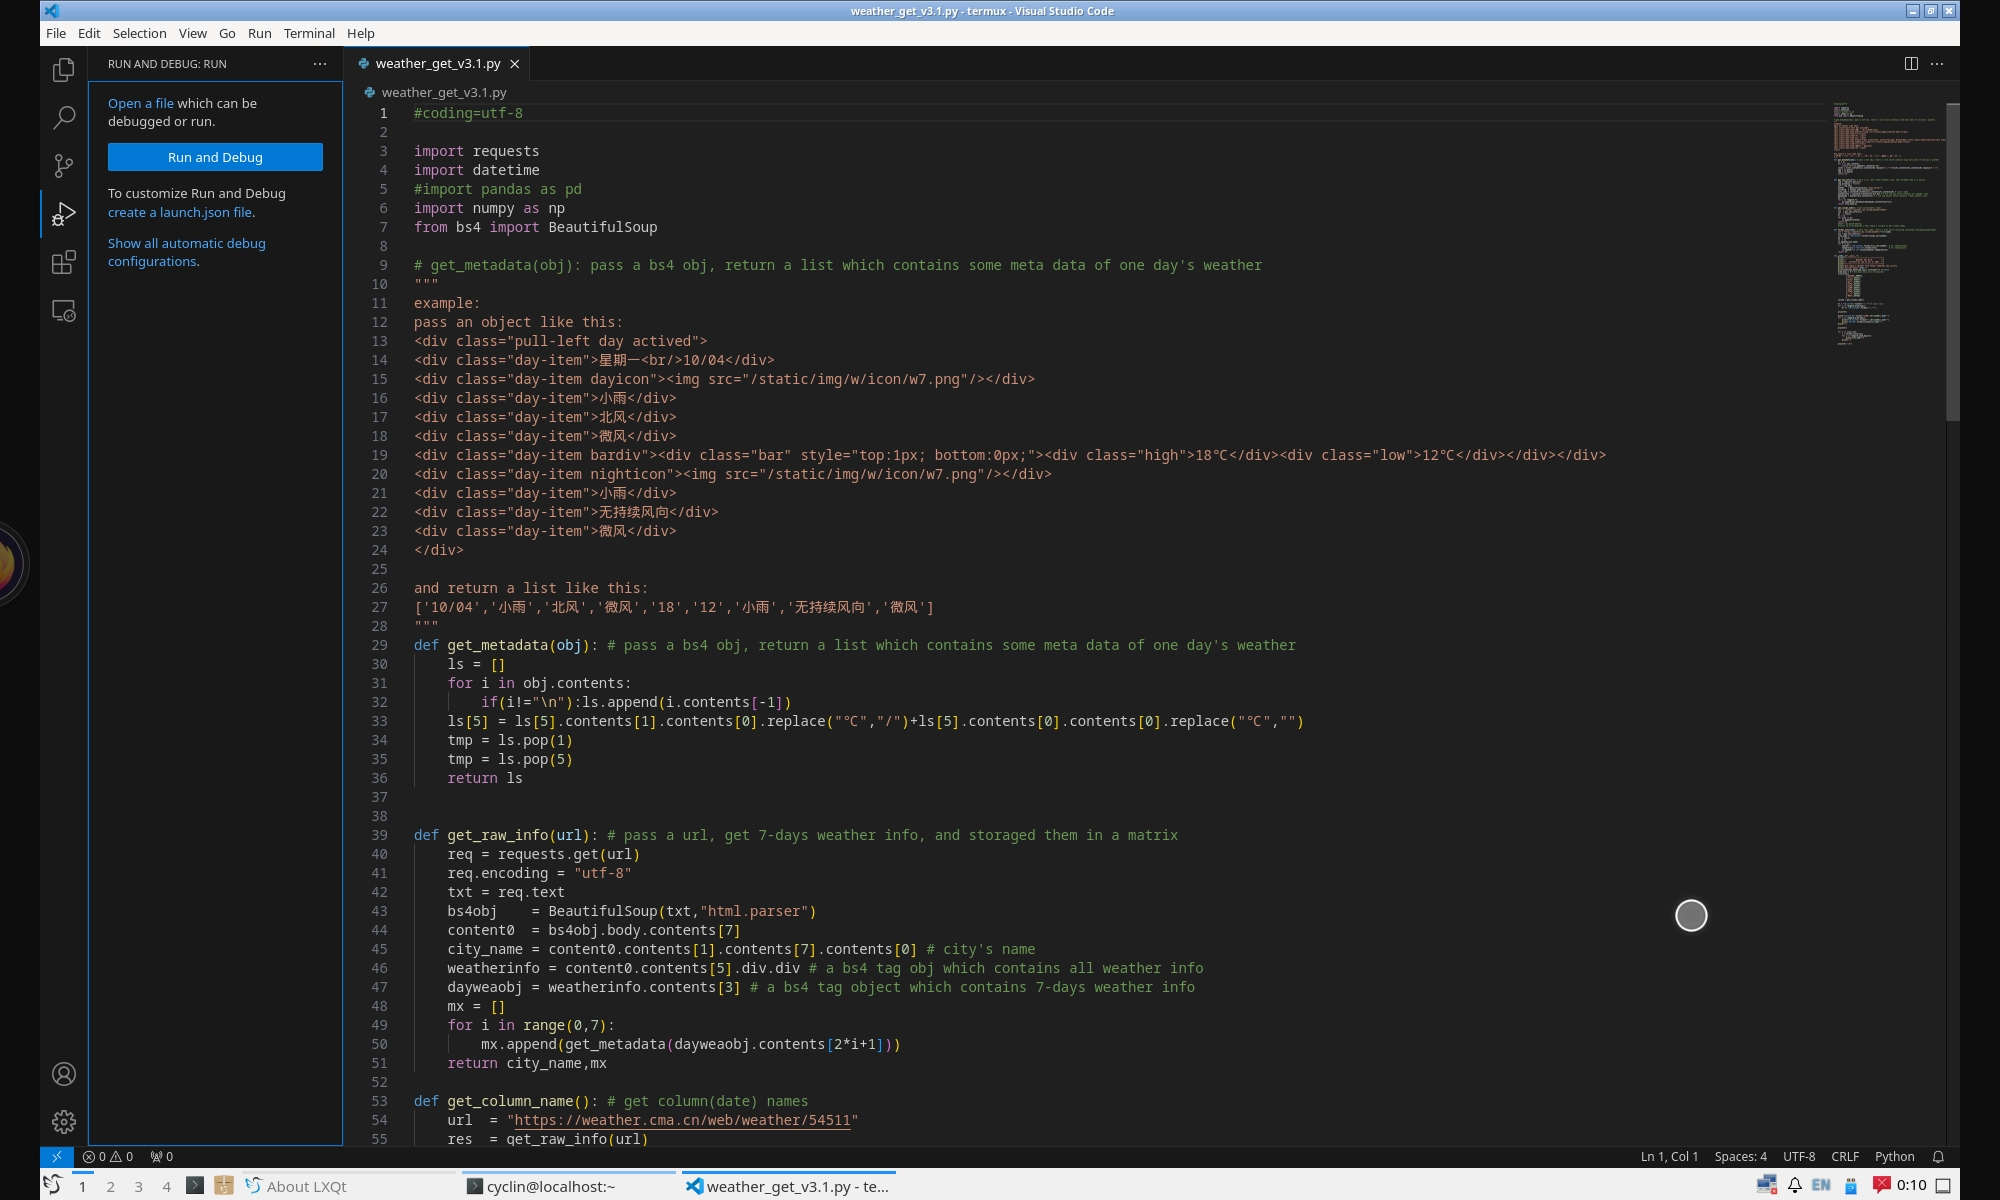This screenshot has height=1200, width=2000.
Task: Click the editor vertical scrollbar thumb
Action: click(1952, 261)
